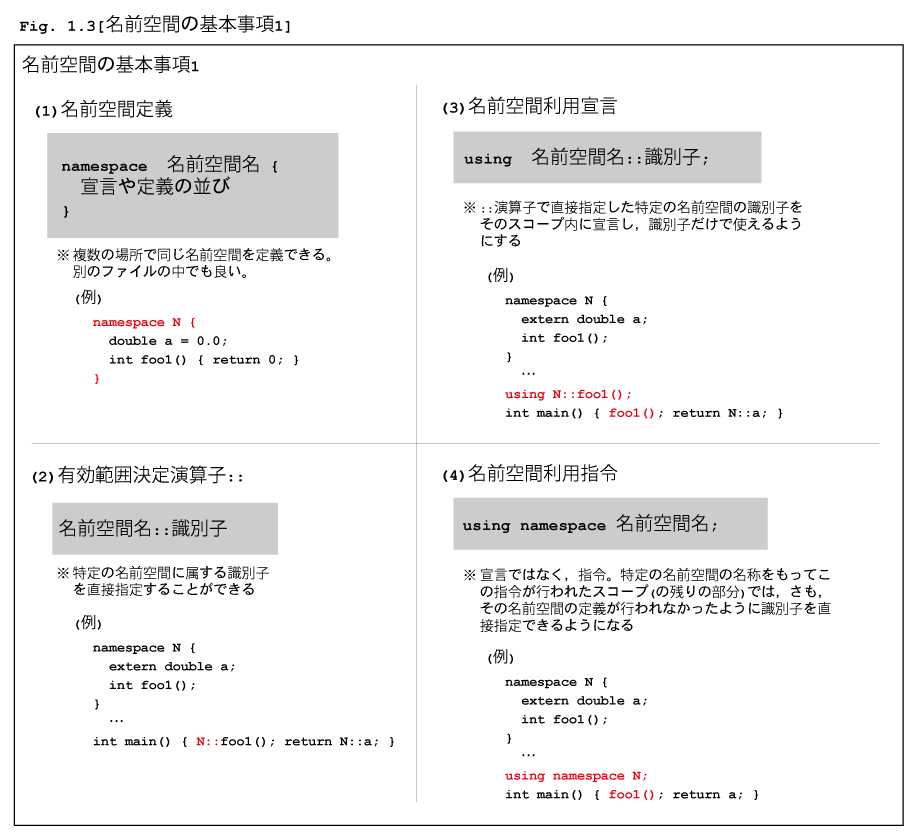Click the box title '名前空間の基本事項1'
The height and width of the screenshot is (836, 924).
pyautogui.click(x=110, y=65)
